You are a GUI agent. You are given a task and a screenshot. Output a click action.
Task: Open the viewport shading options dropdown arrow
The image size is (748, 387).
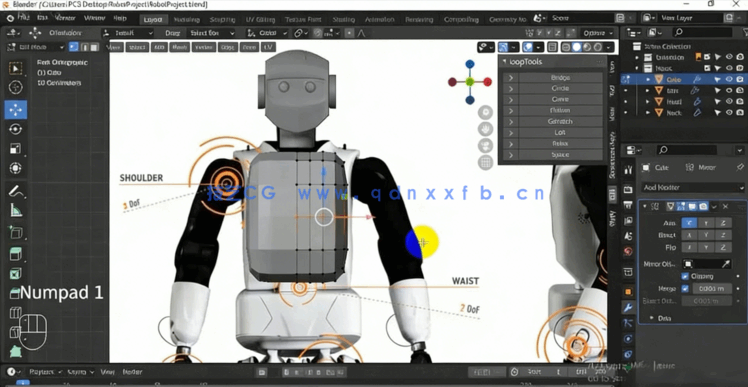[608, 47]
